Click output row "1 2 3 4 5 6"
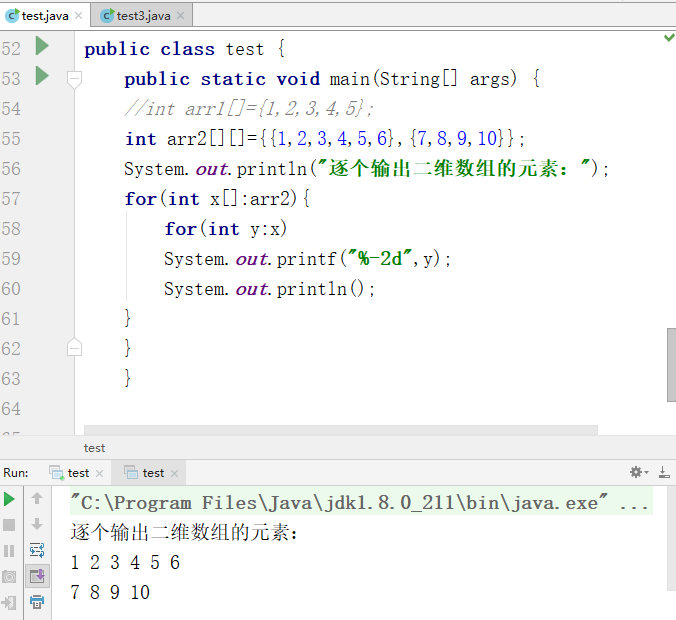 tap(125, 562)
